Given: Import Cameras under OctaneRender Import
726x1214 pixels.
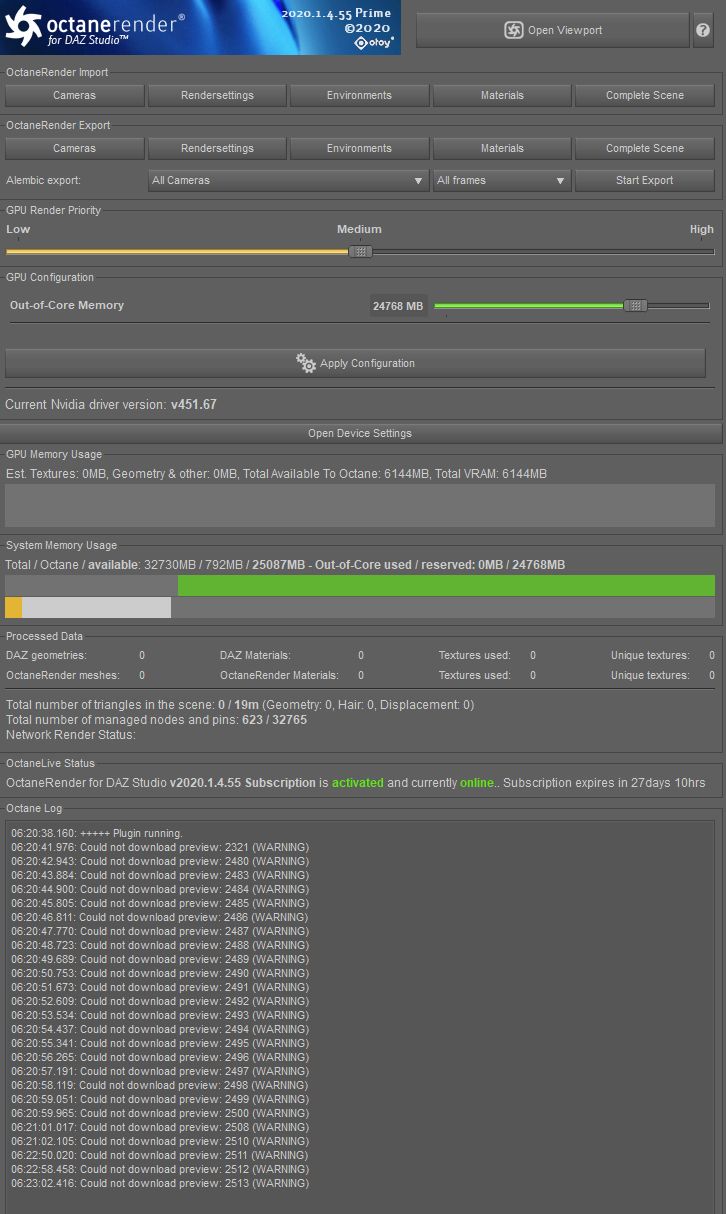Looking at the screenshot, I should click(75, 95).
